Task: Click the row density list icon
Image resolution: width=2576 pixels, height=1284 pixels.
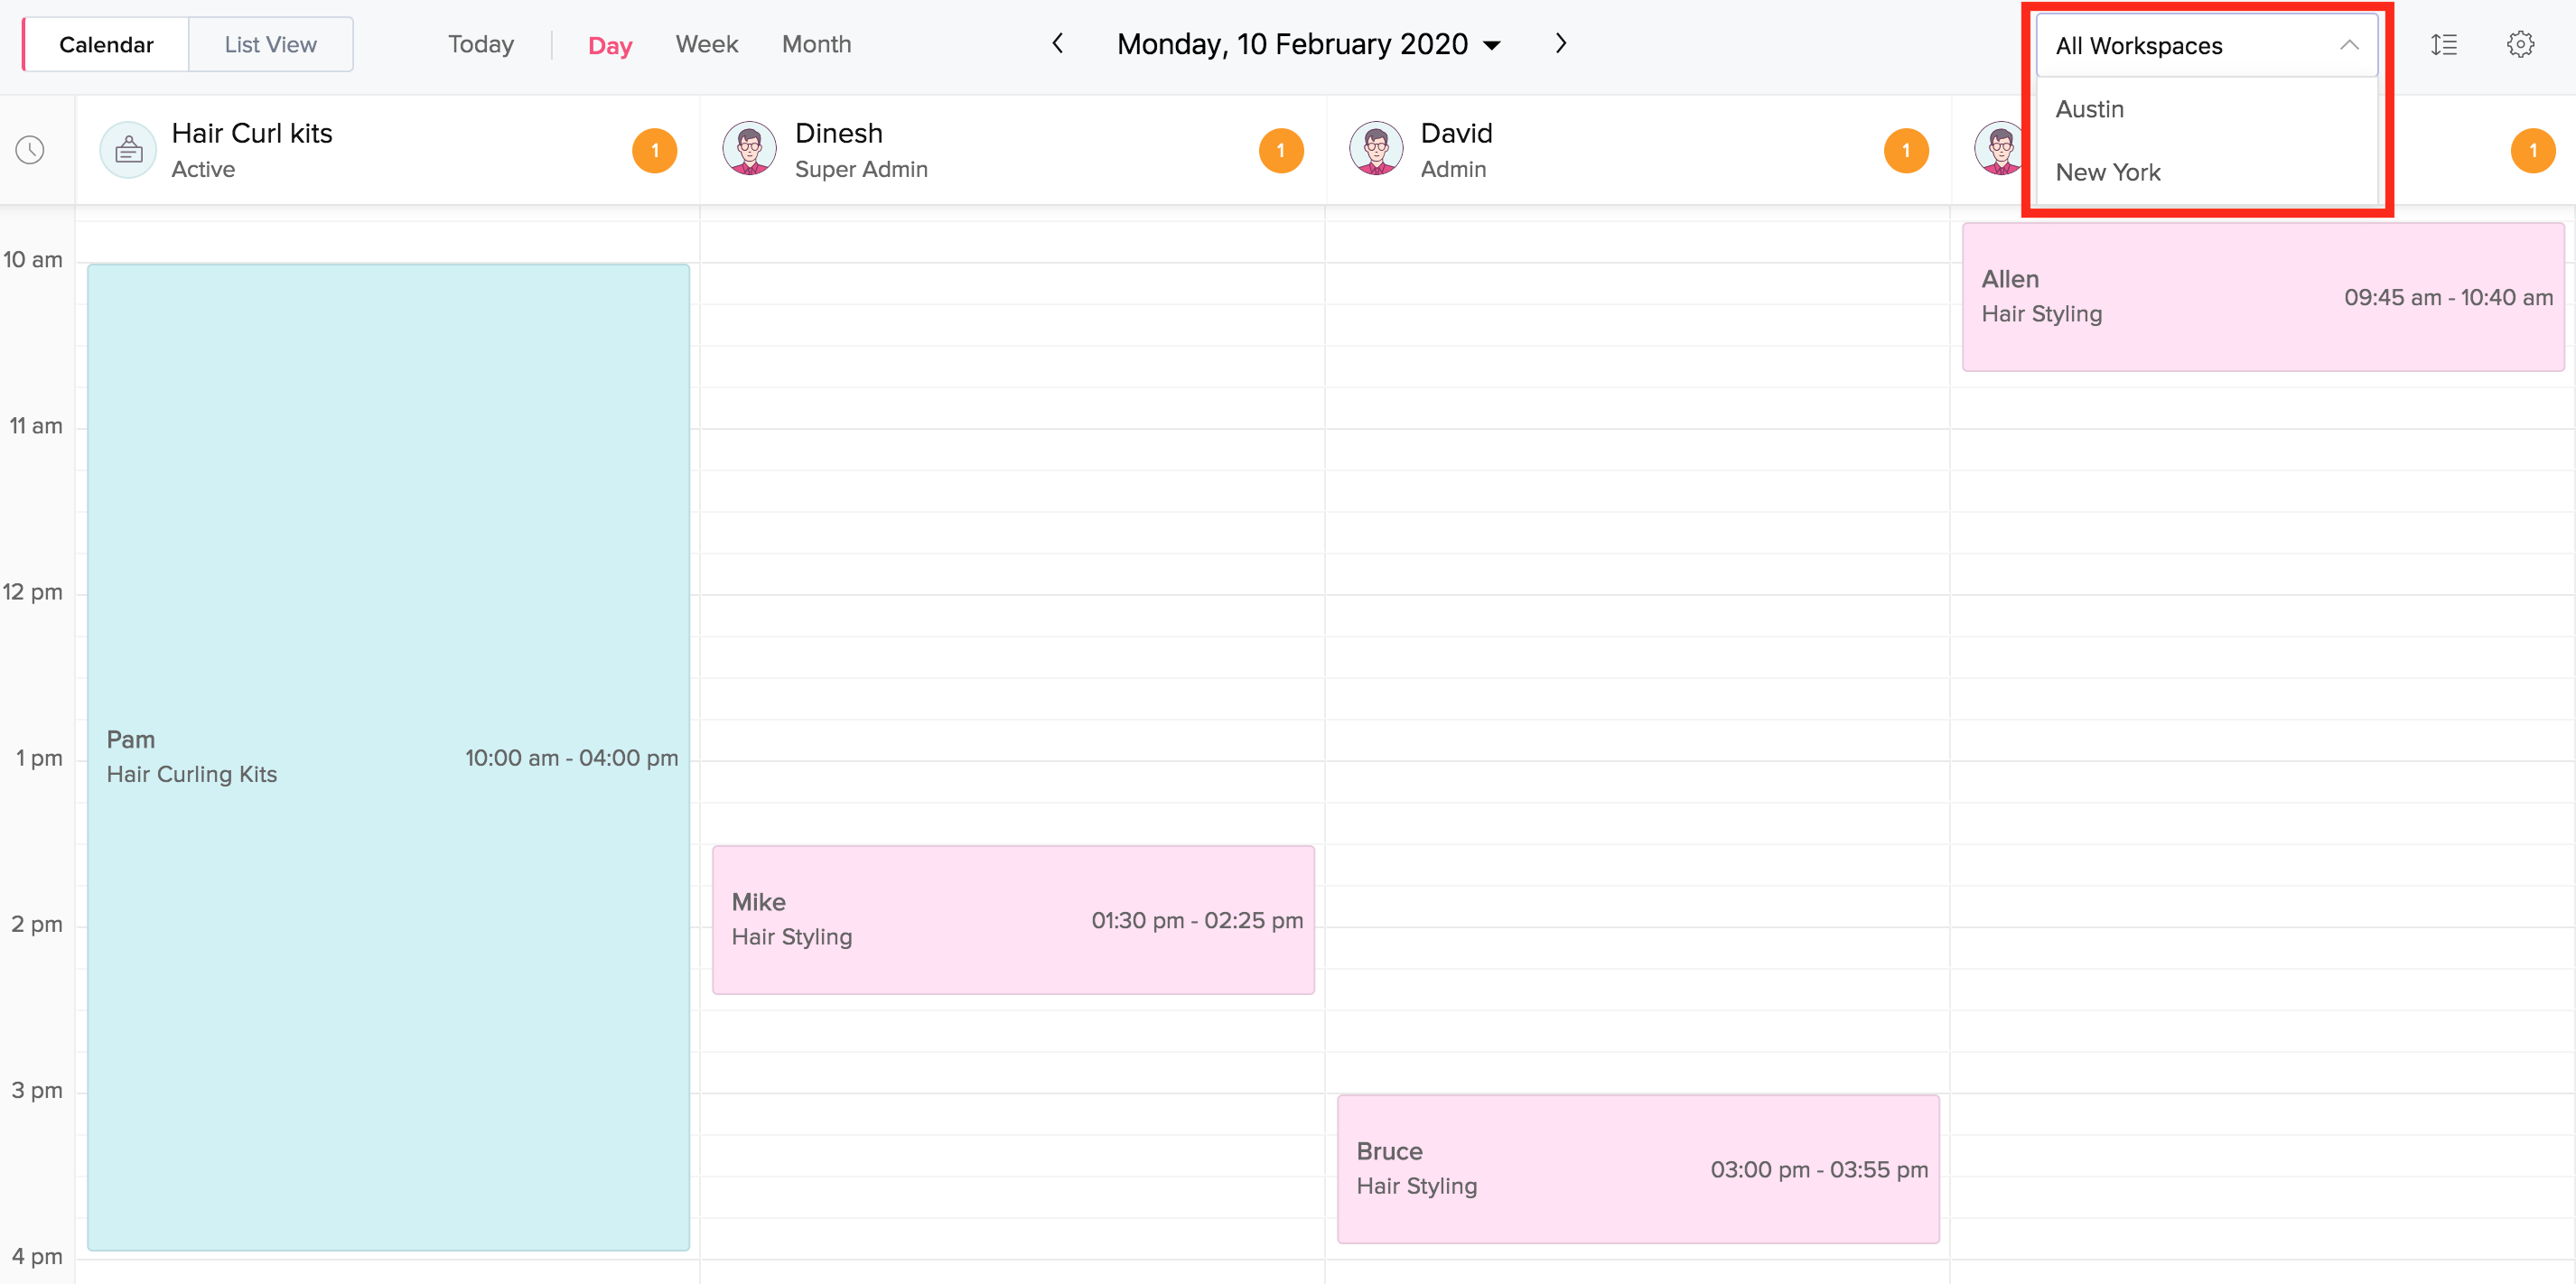Action: (x=2443, y=45)
